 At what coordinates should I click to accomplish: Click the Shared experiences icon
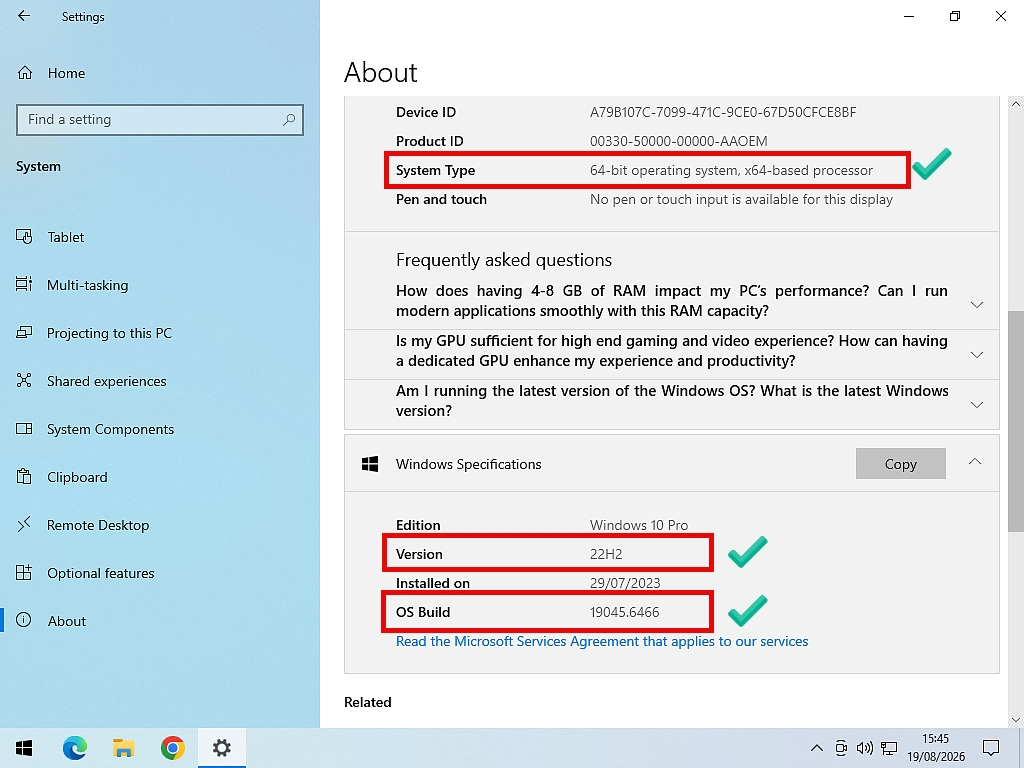pyautogui.click(x=24, y=380)
